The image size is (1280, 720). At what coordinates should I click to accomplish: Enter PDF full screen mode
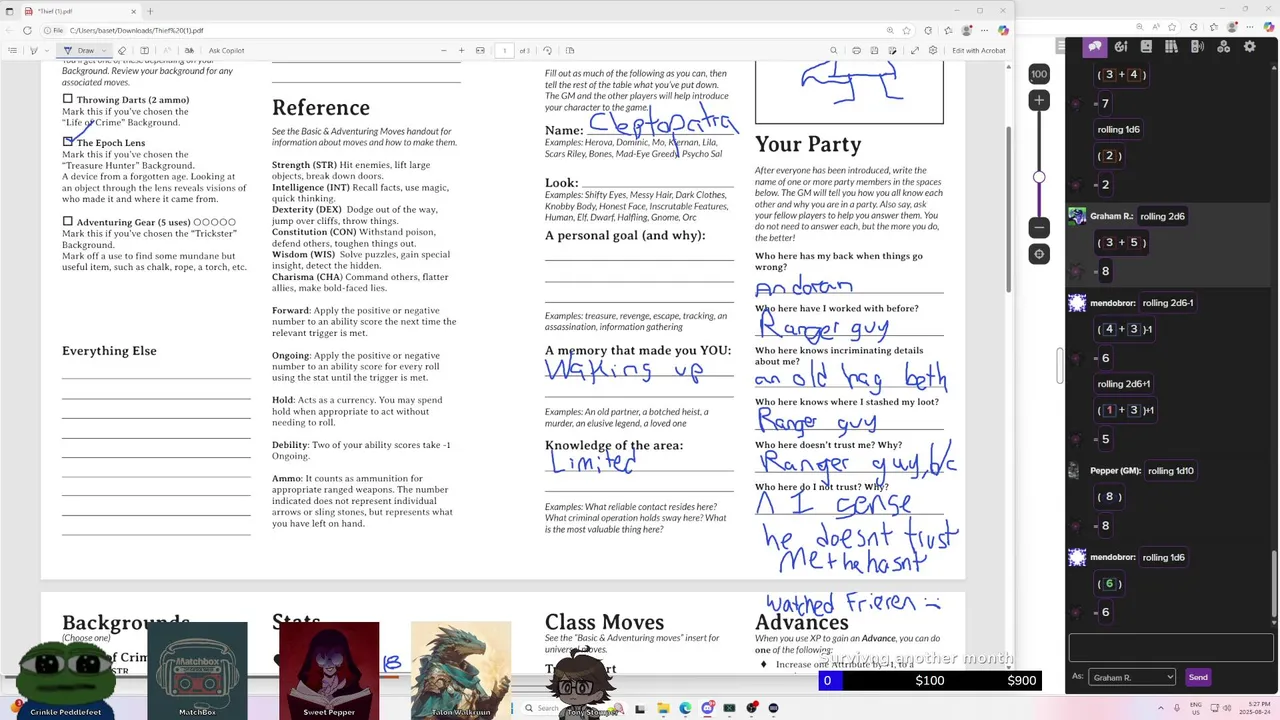915,50
